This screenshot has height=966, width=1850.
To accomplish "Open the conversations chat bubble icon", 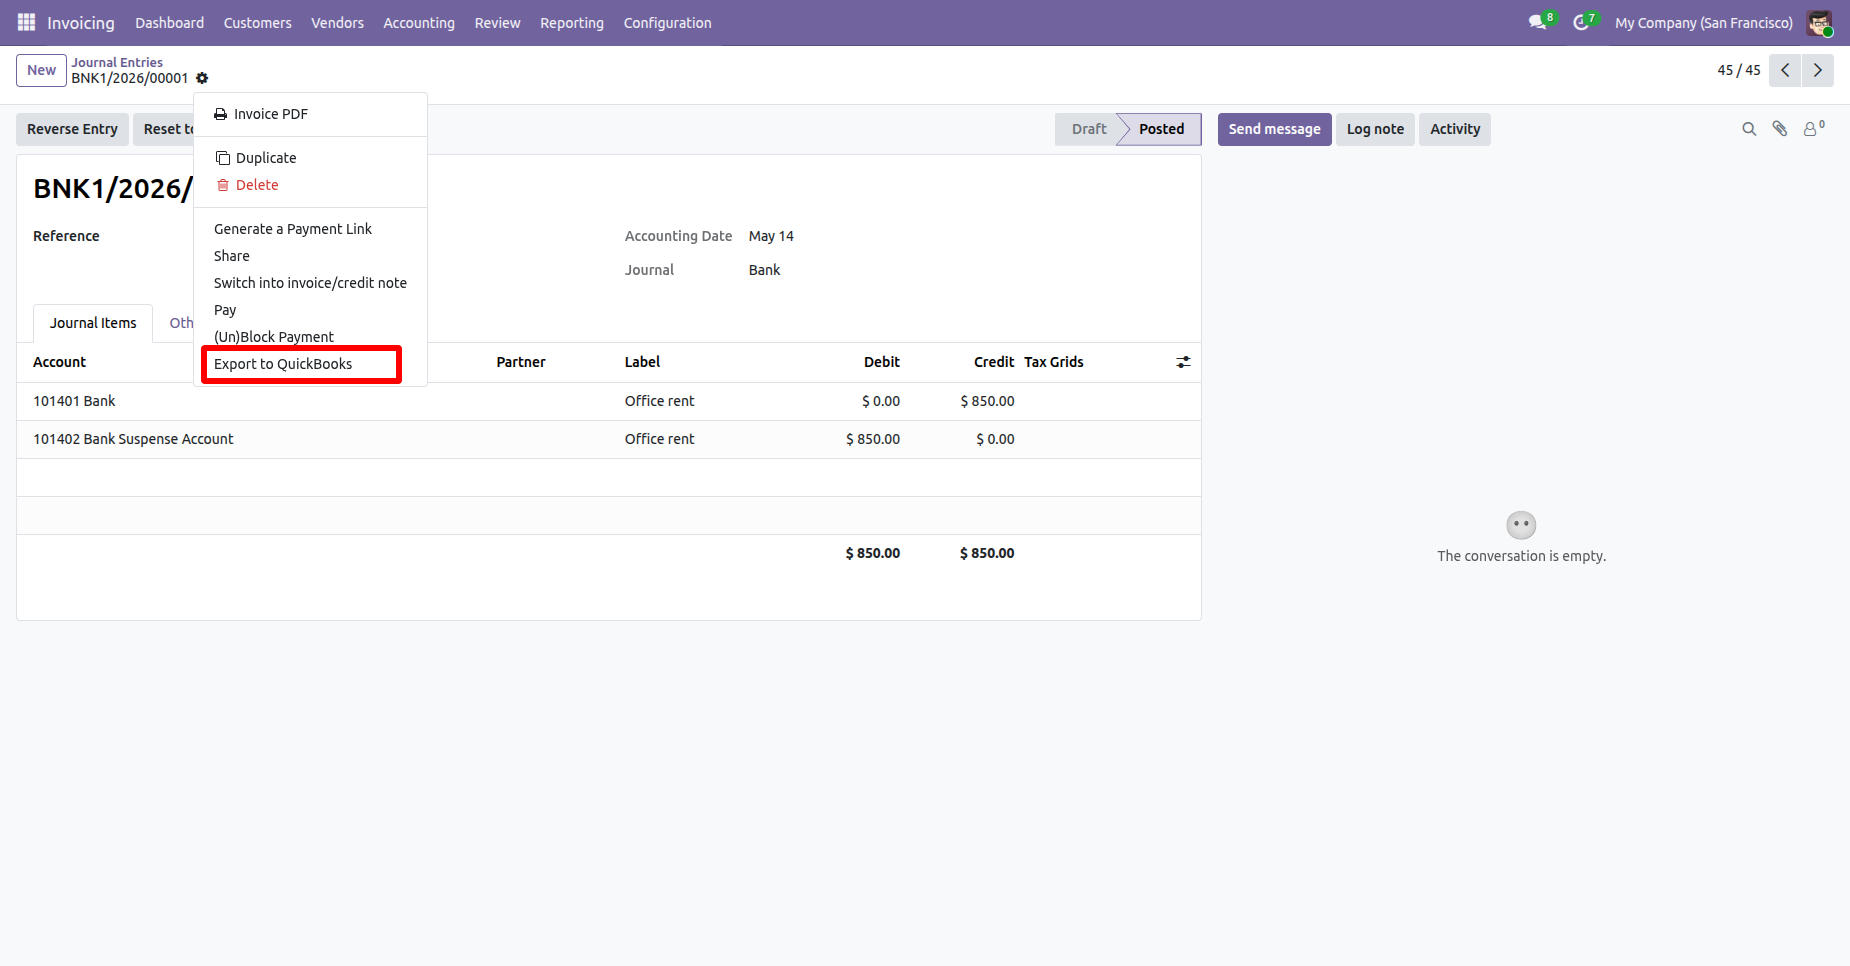I will pyautogui.click(x=1537, y=22).
